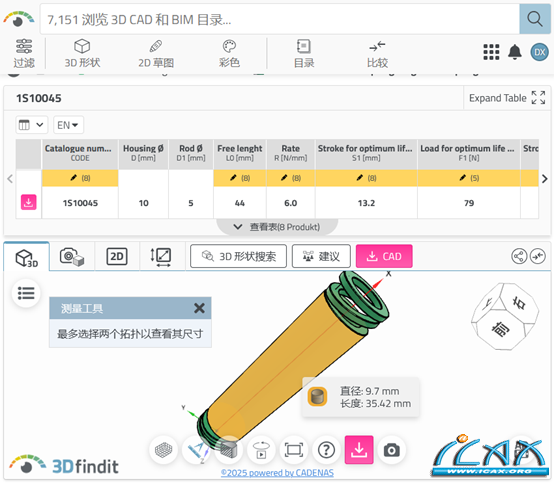Switch to the 2D view tab

117,256
